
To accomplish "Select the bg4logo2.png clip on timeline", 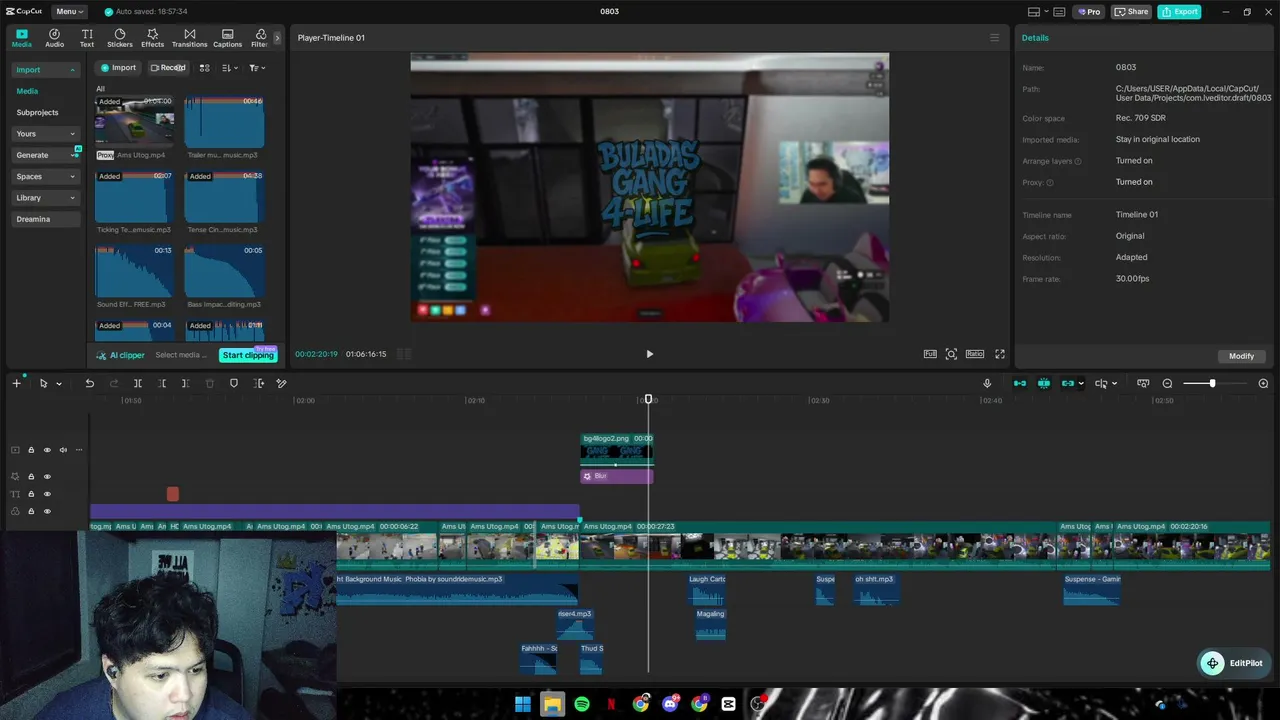I will pyautogui.click(x=617, y=450).
